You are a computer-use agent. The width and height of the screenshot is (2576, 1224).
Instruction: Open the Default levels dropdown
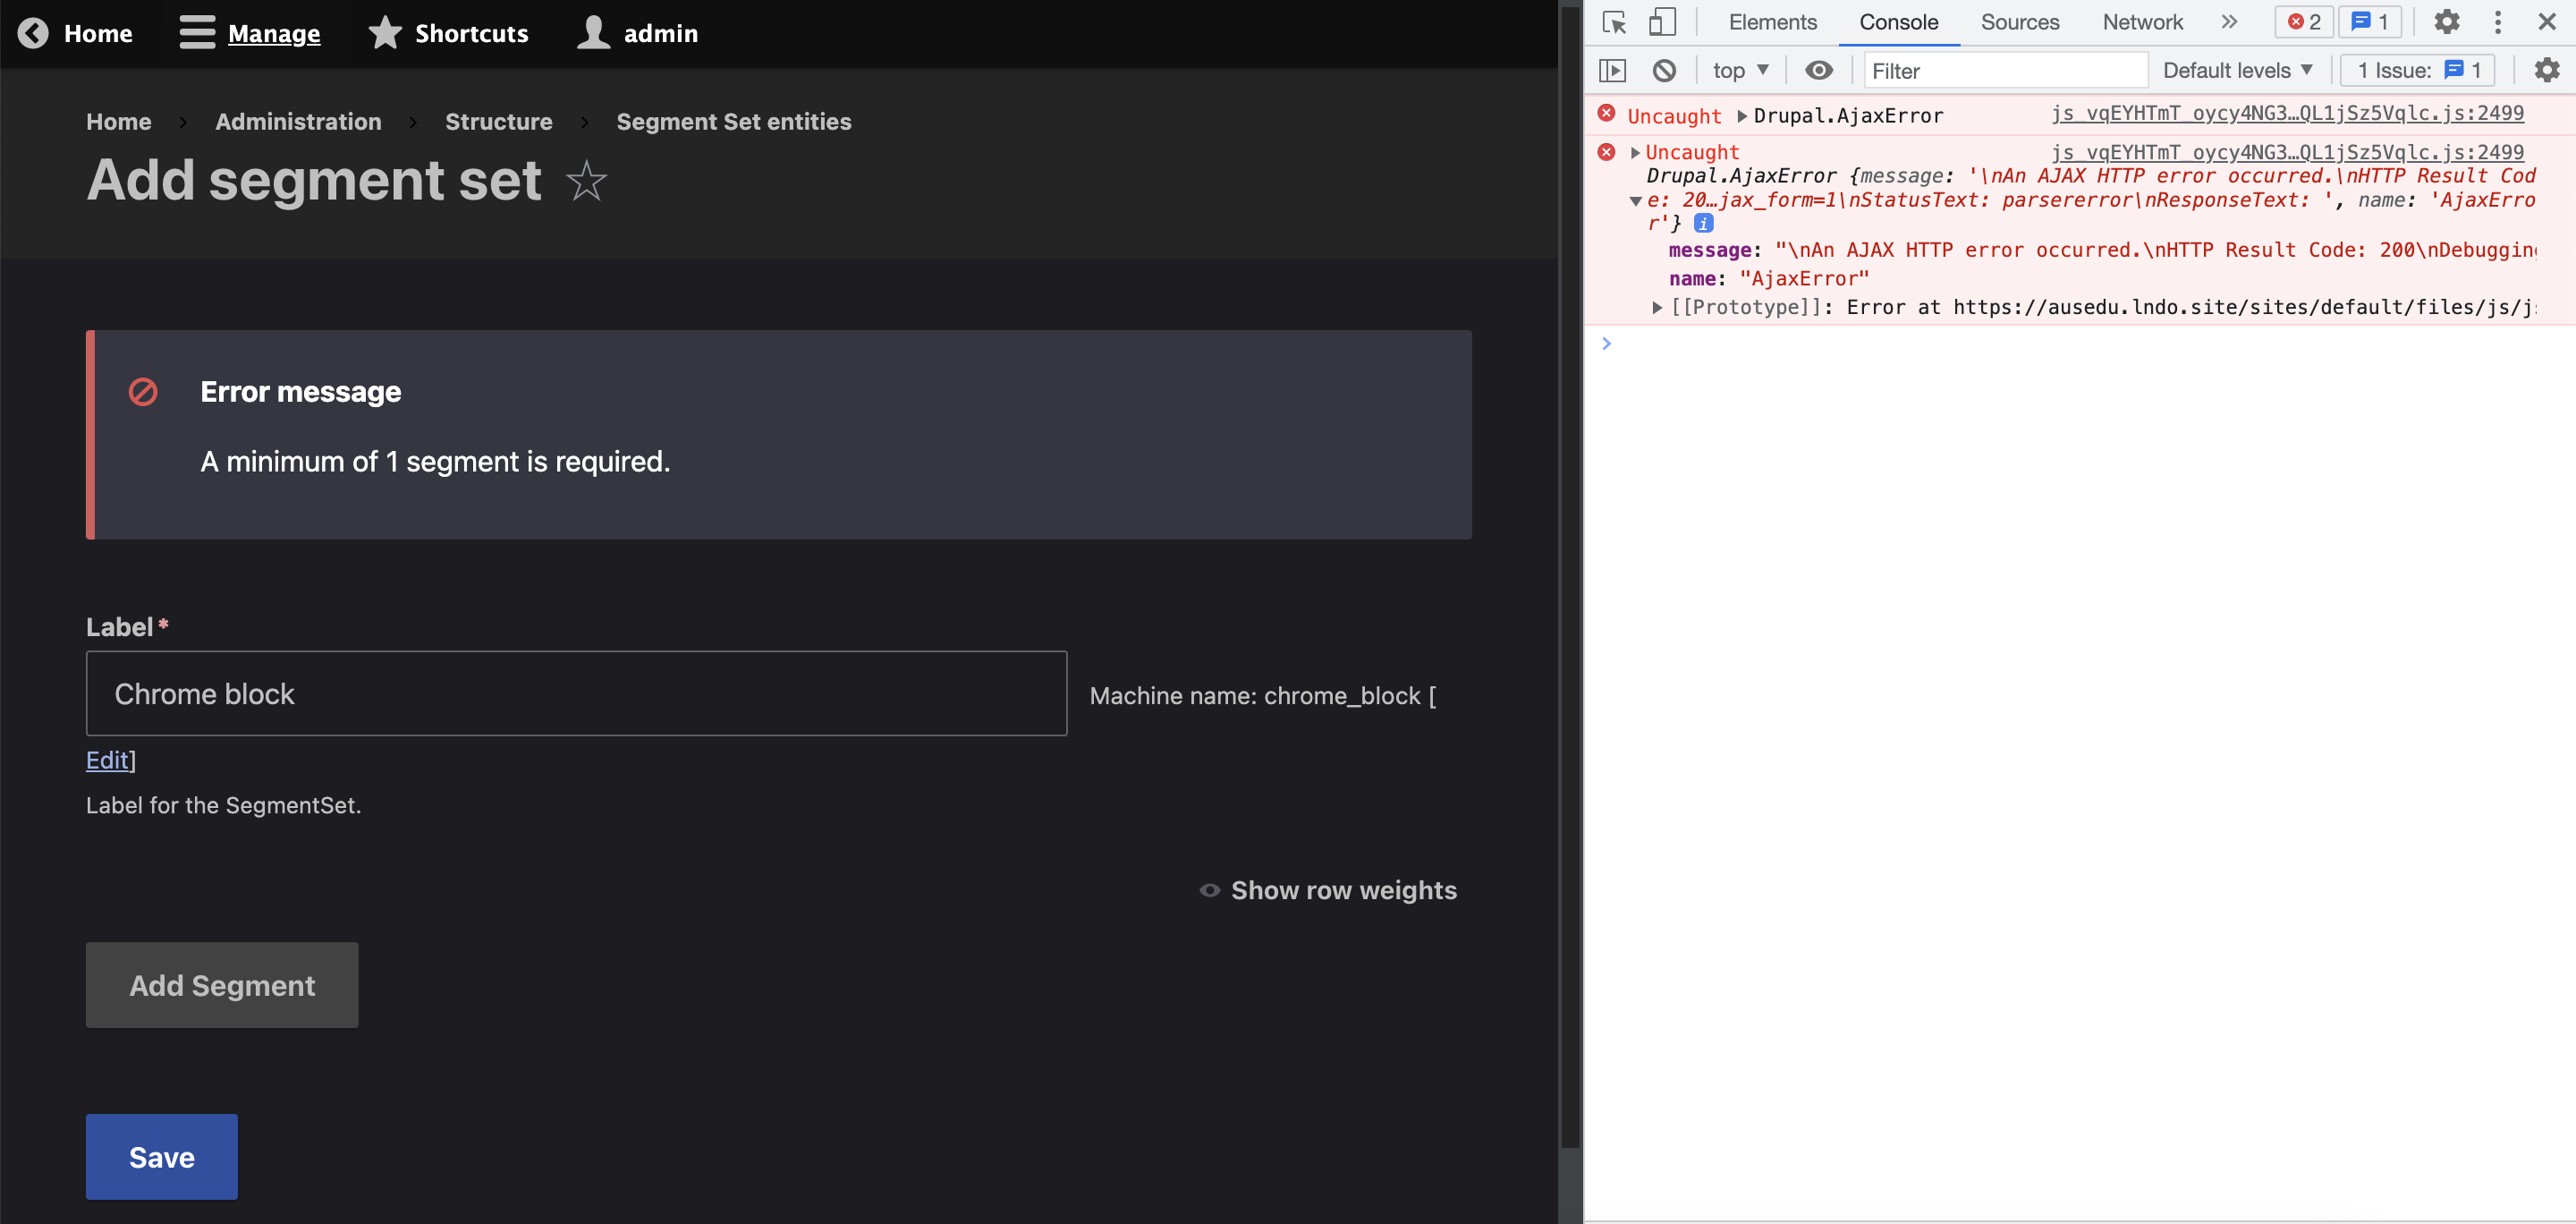point(2237,70)
